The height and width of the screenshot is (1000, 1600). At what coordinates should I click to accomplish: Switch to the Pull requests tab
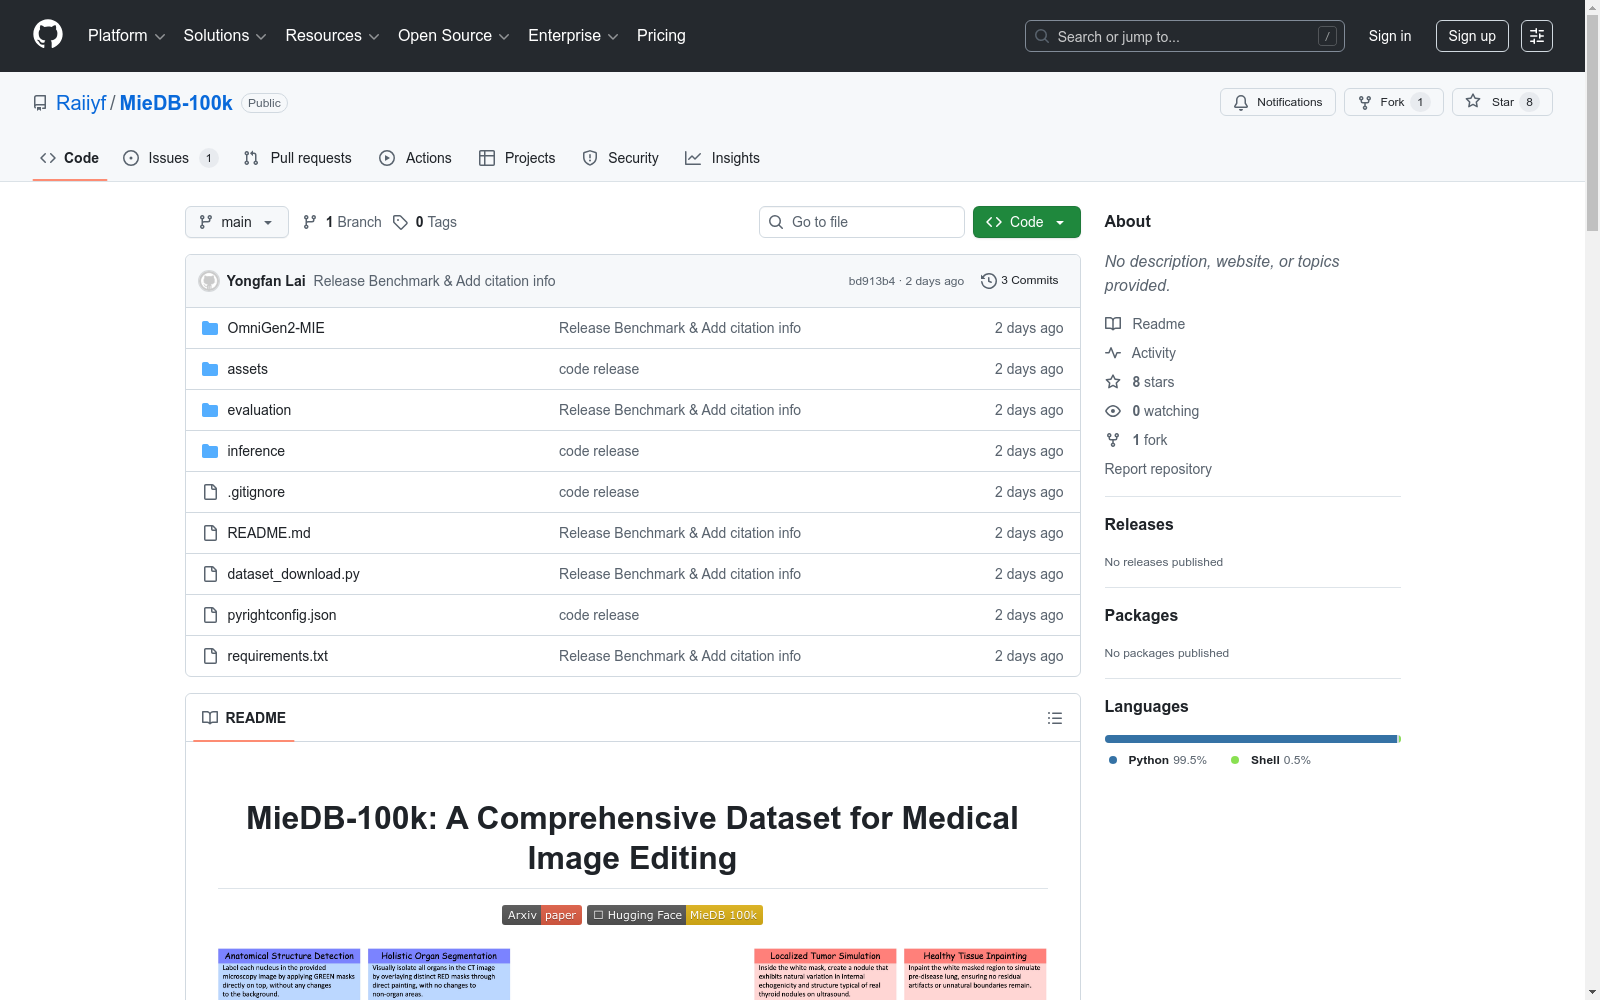coord(298,158)
